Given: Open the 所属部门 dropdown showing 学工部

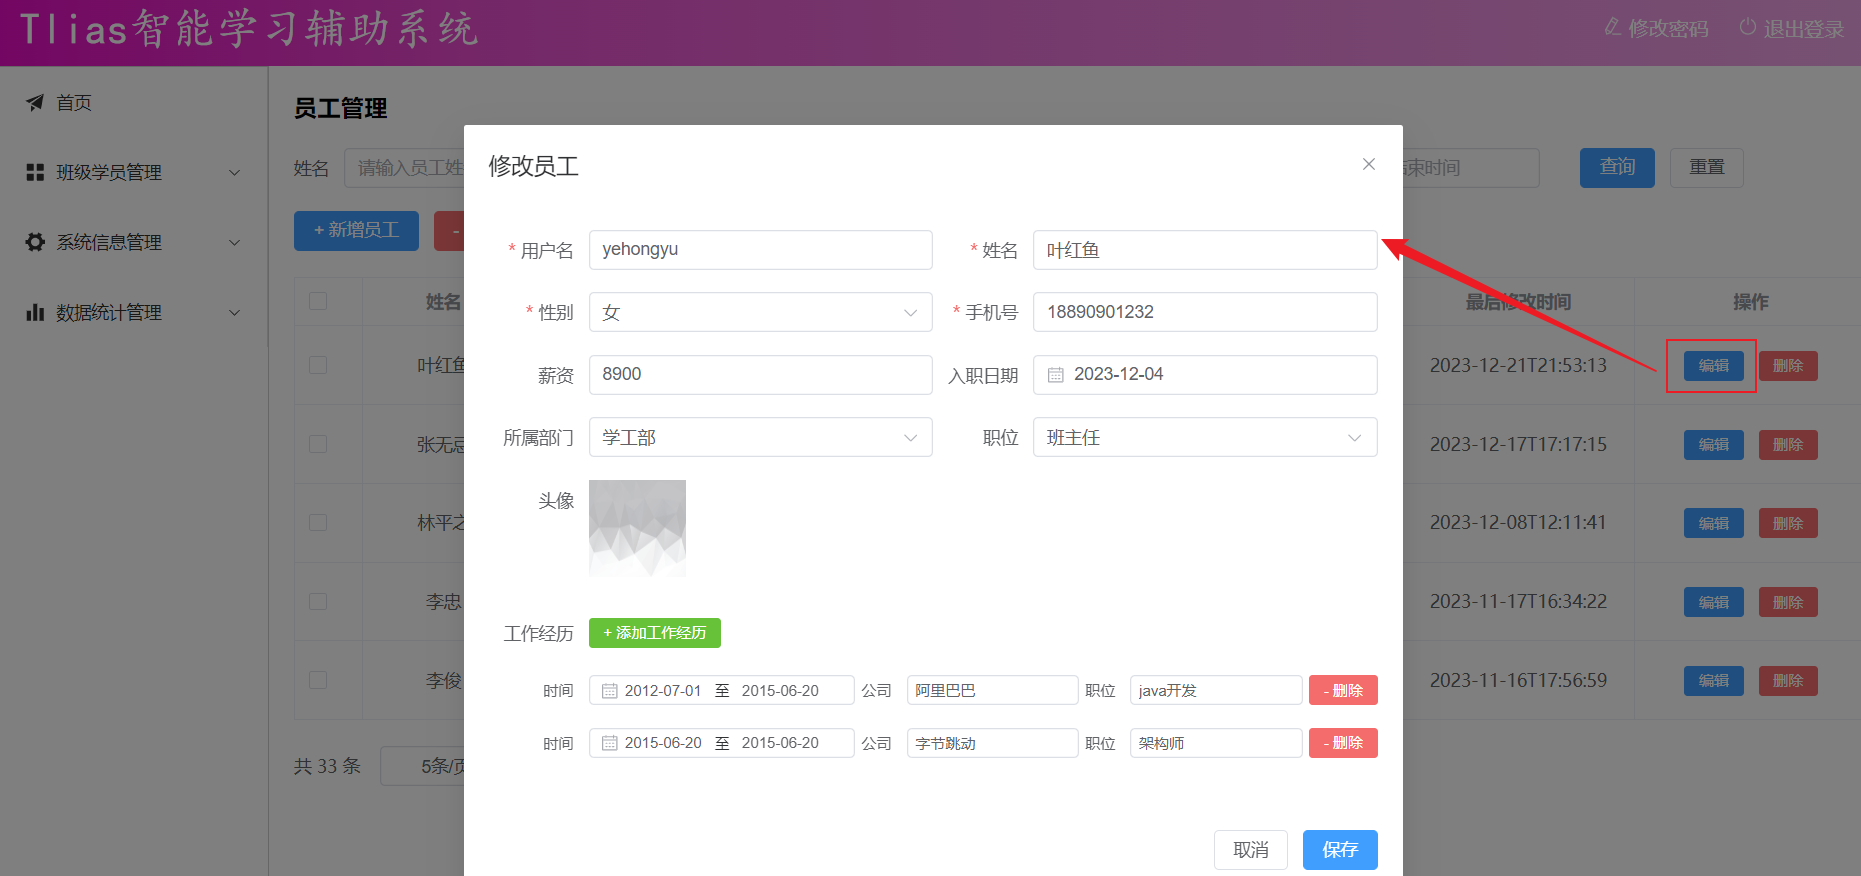Looking at the screenshot, I should [x=760, y=437].
